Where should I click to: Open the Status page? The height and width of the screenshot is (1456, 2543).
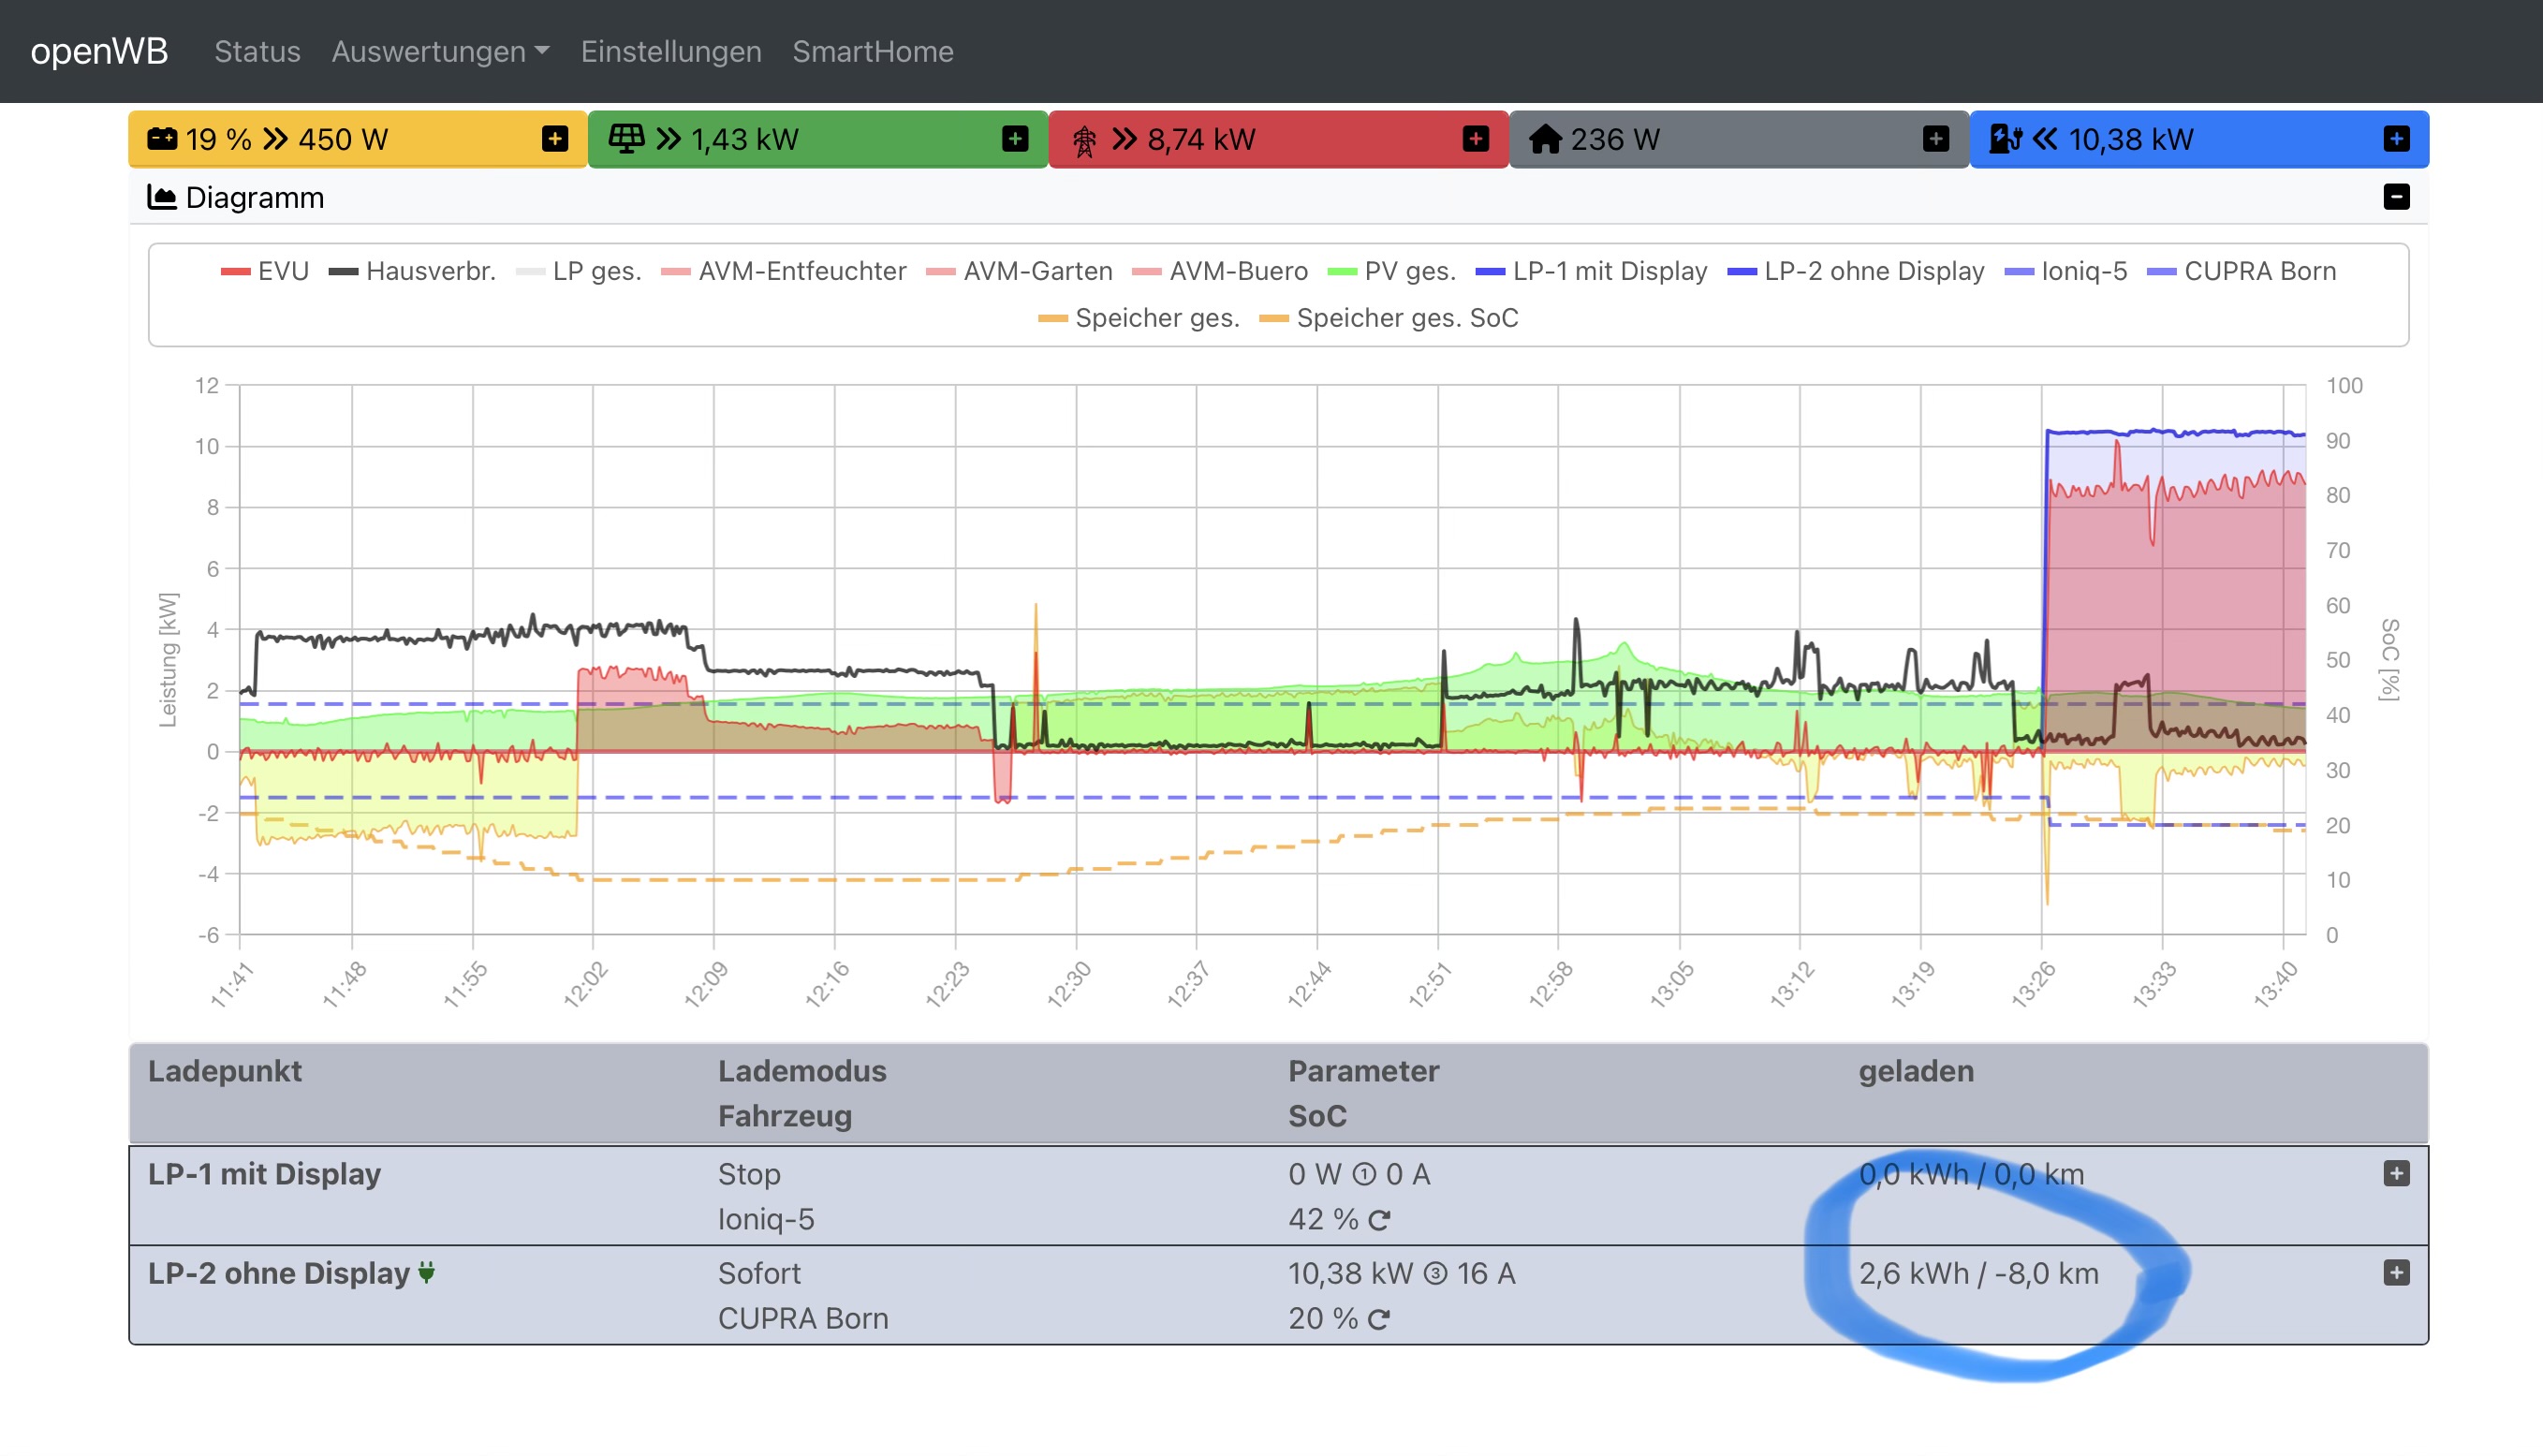(257, 51)
